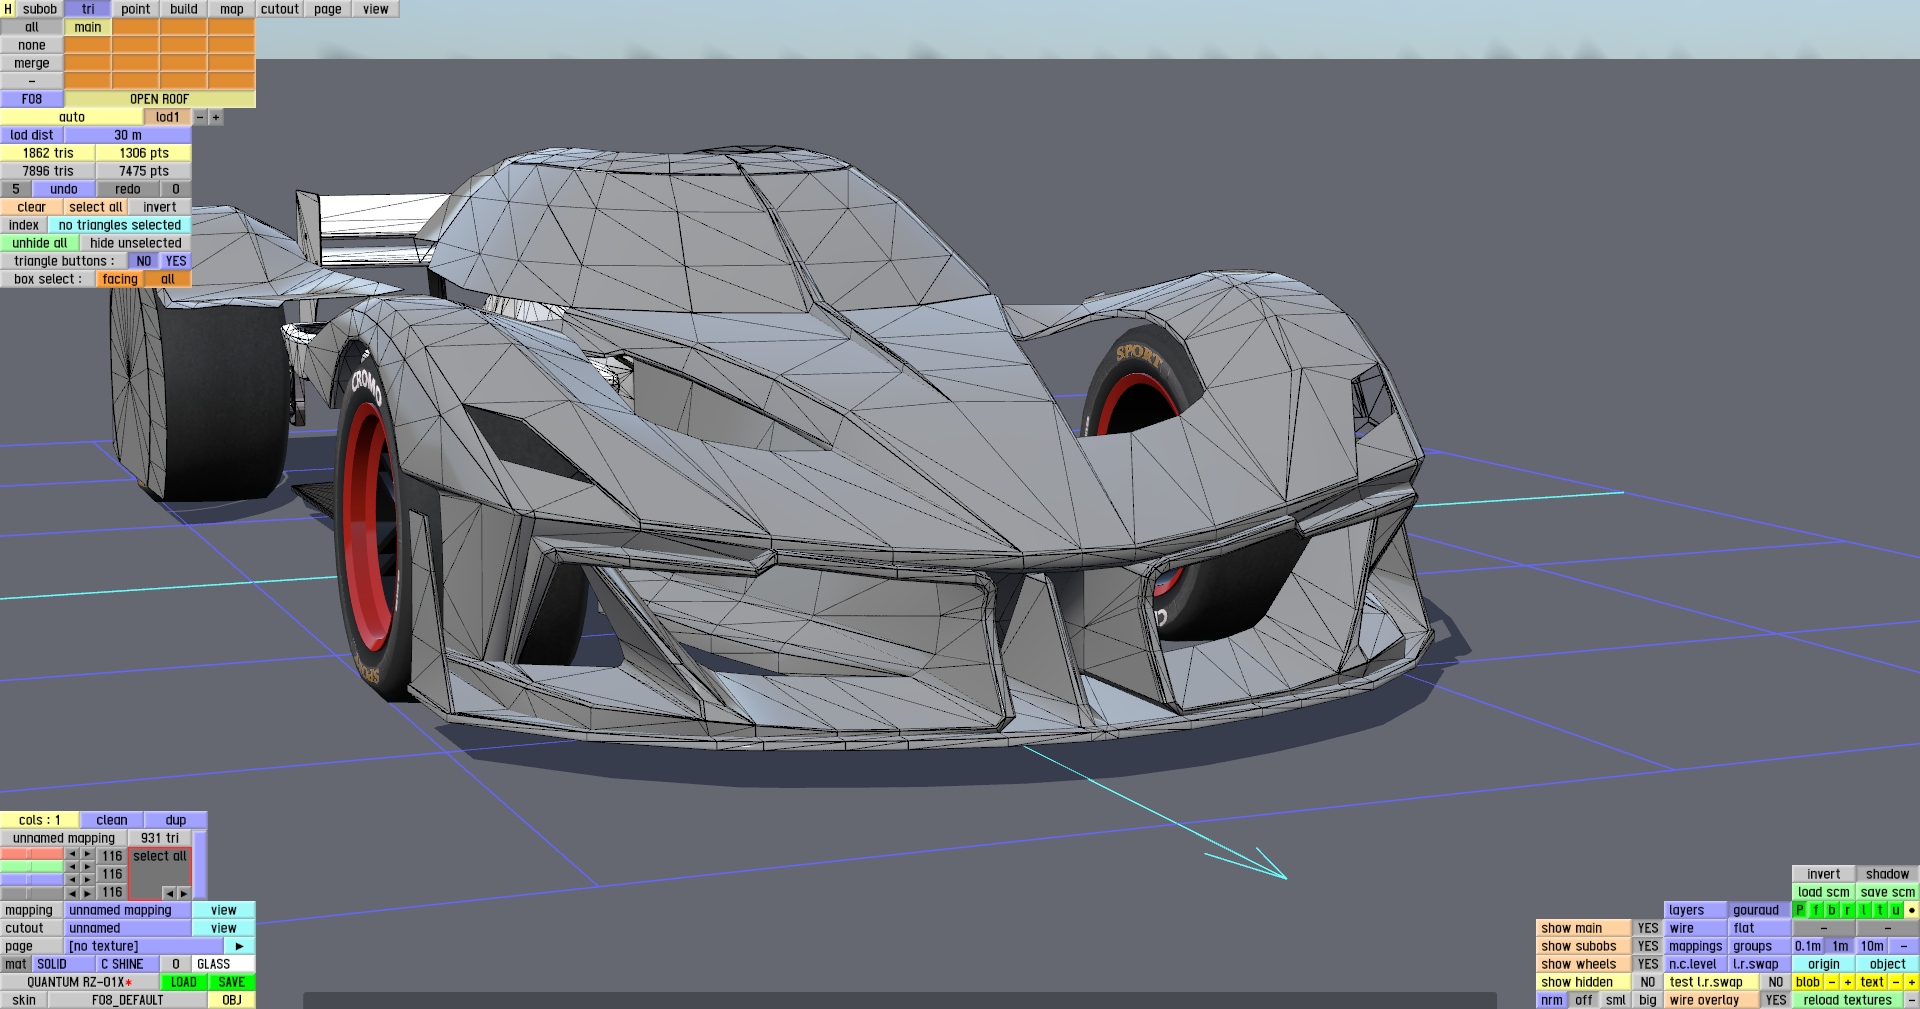This screenshot has width=1920, height=1009.
Task: Open the cutout tab in the top bar
Action: pos(280,9)
